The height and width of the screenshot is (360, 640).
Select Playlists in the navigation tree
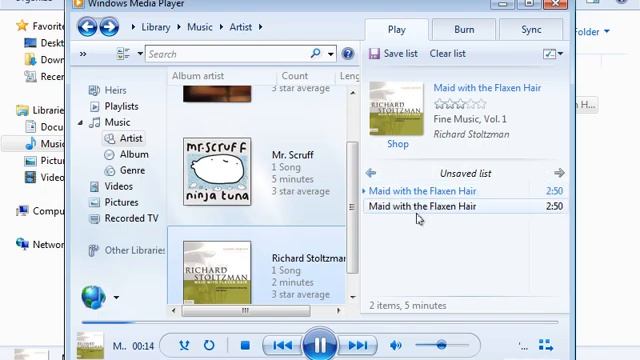(x=121, y=106)
